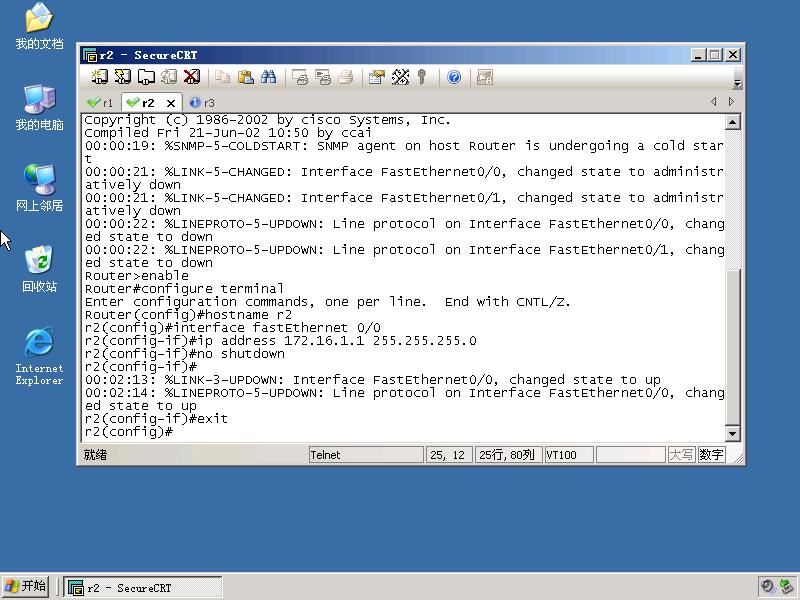
Task: Click the 'Telnet' status bar entry
Action: click(366, 455)
